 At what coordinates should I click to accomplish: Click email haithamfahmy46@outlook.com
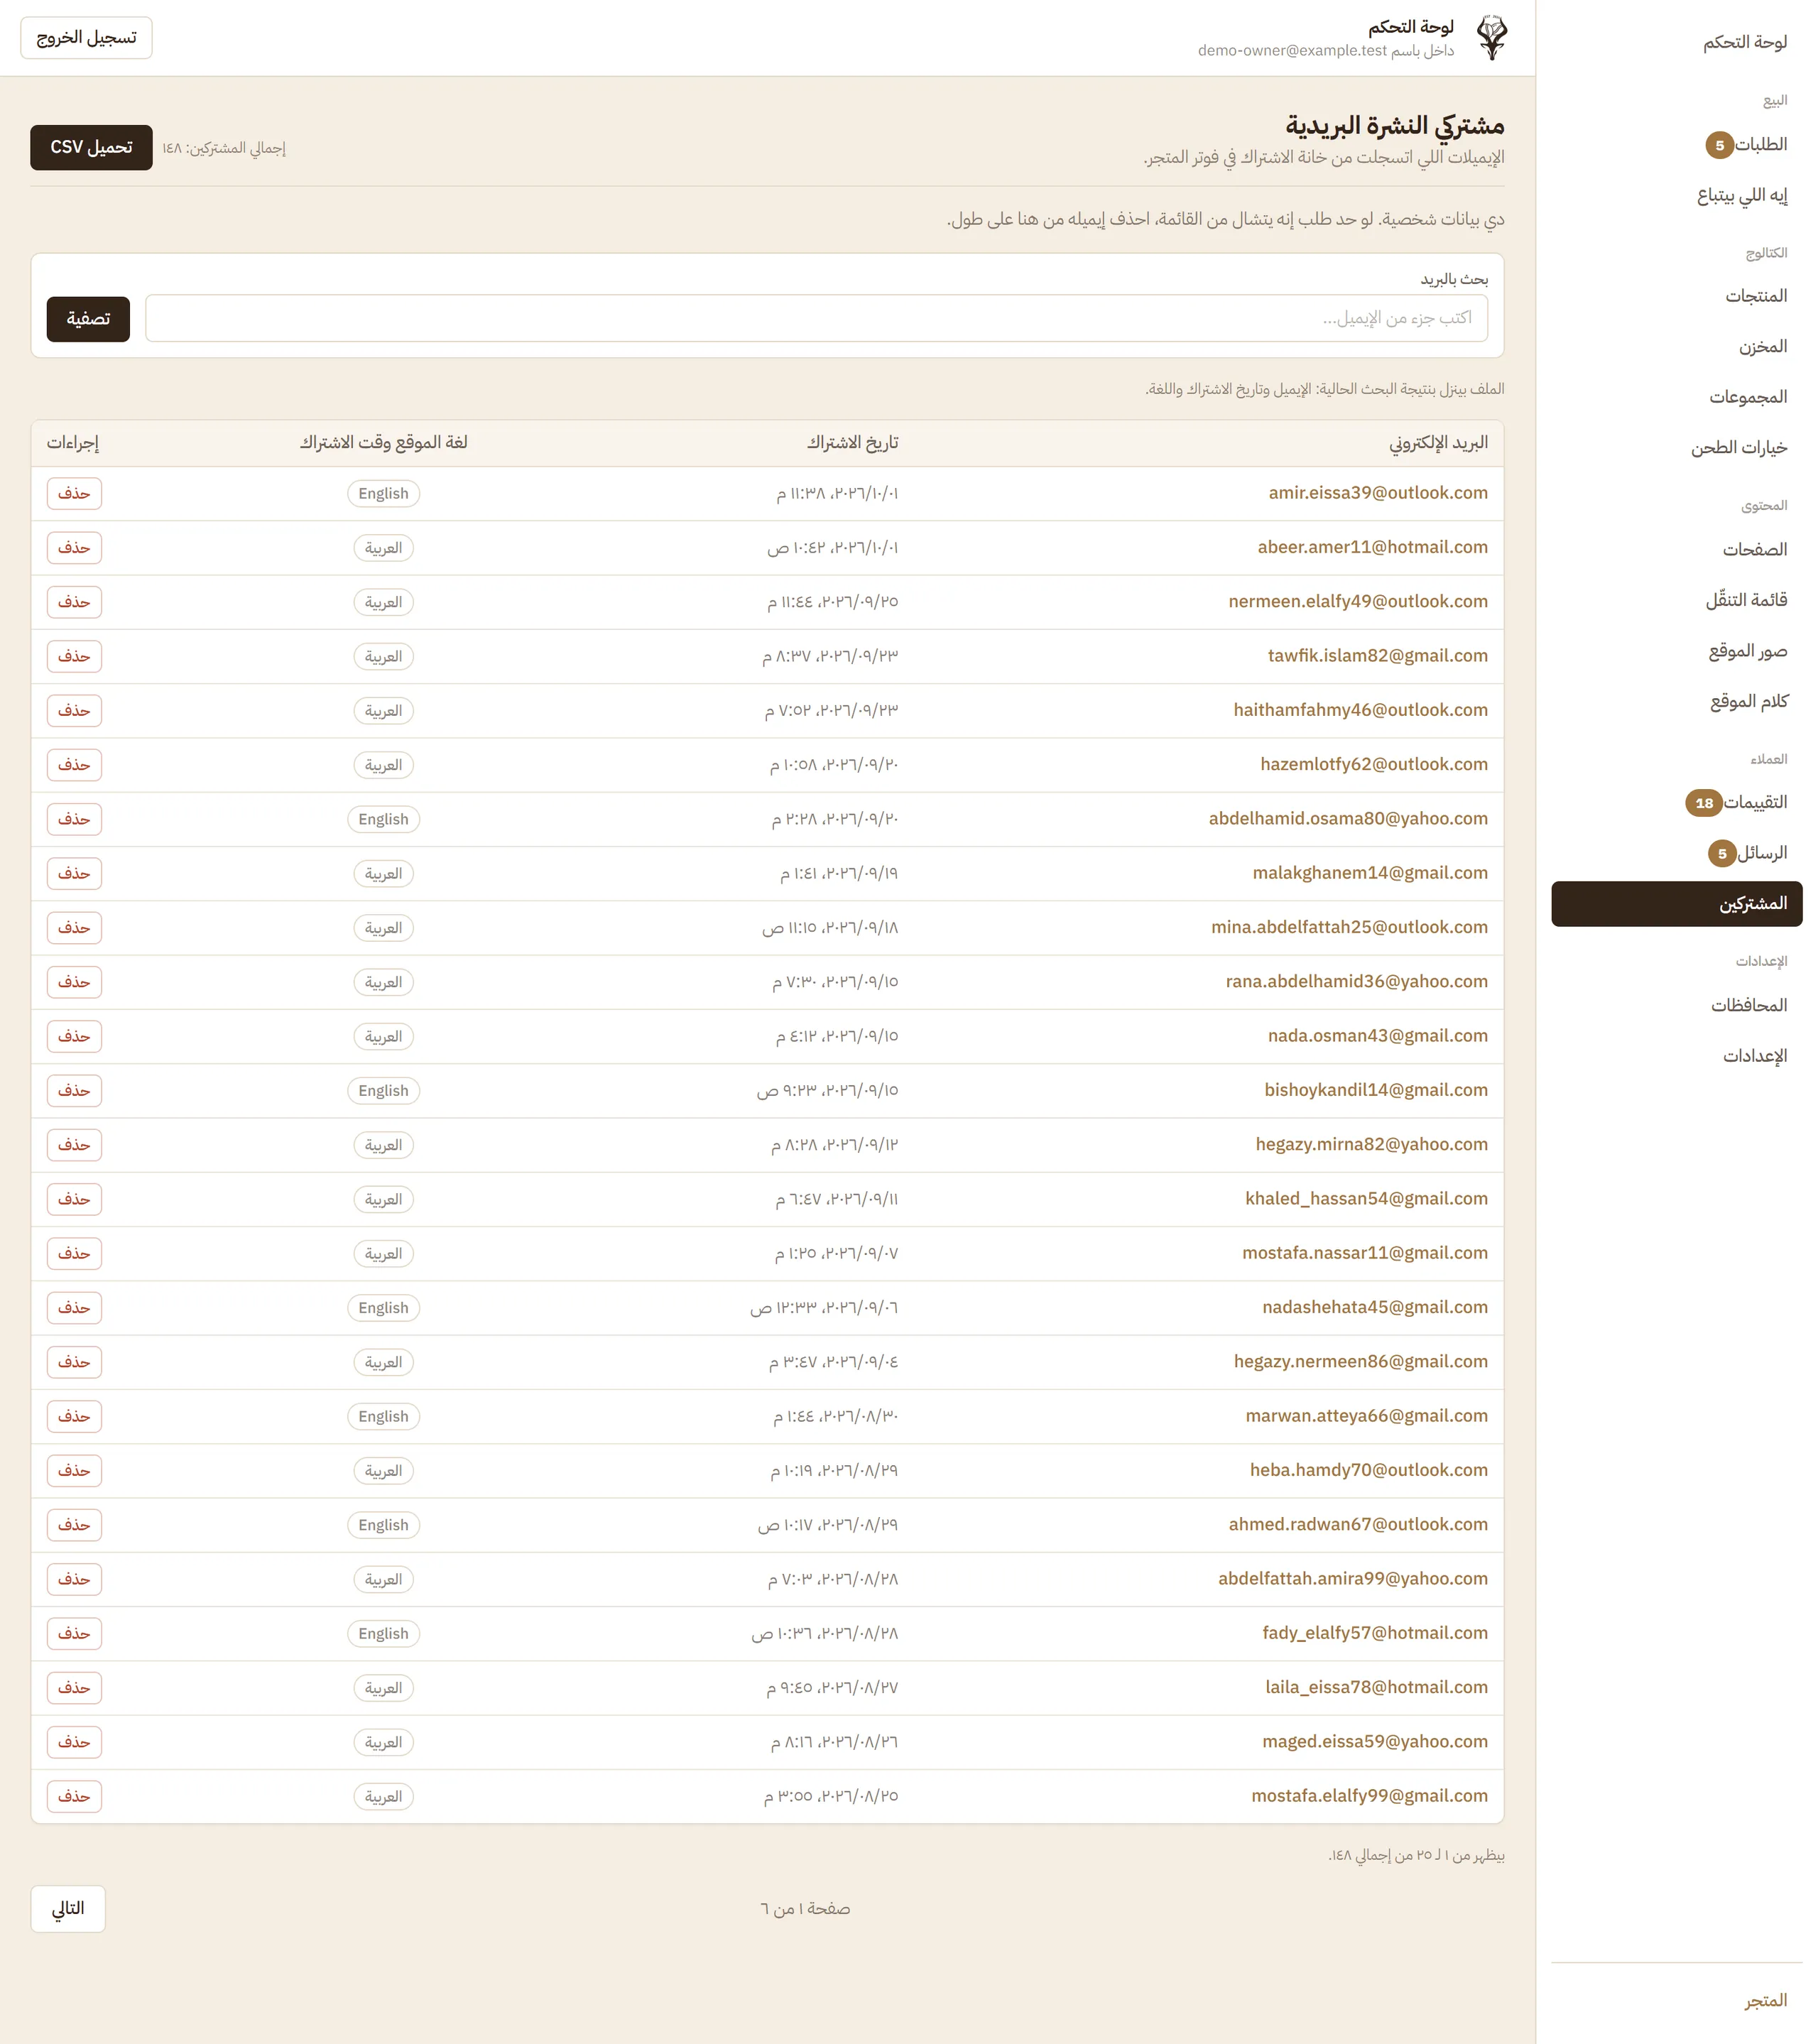pyautogui.click(x=1360, y=710)
